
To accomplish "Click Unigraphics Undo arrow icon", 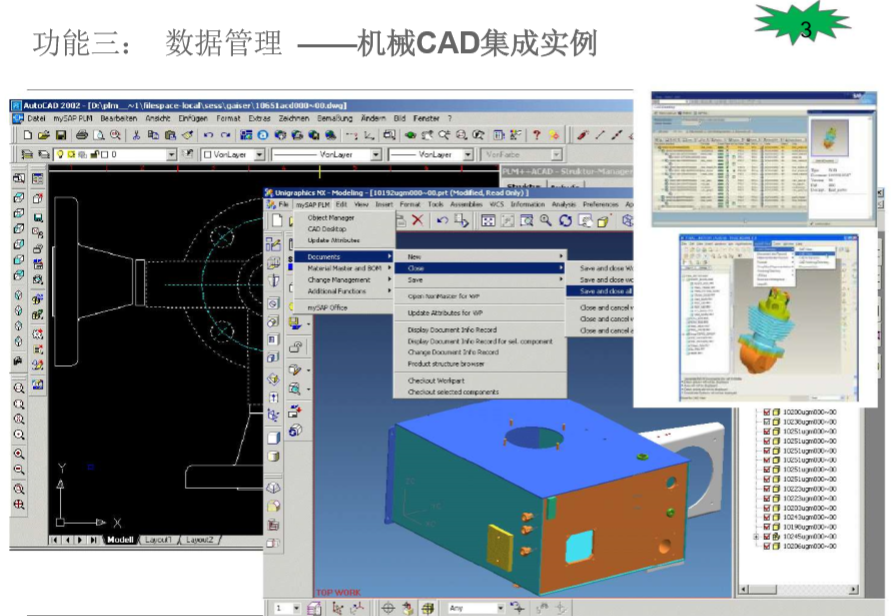I will (443, 220).
